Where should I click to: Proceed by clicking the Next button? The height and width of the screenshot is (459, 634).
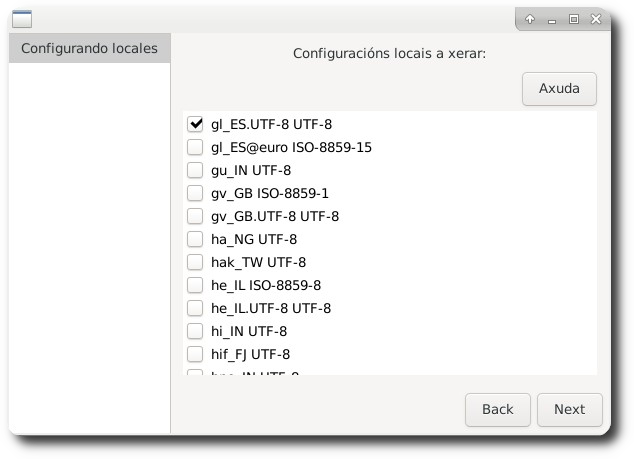coord(569,409)
